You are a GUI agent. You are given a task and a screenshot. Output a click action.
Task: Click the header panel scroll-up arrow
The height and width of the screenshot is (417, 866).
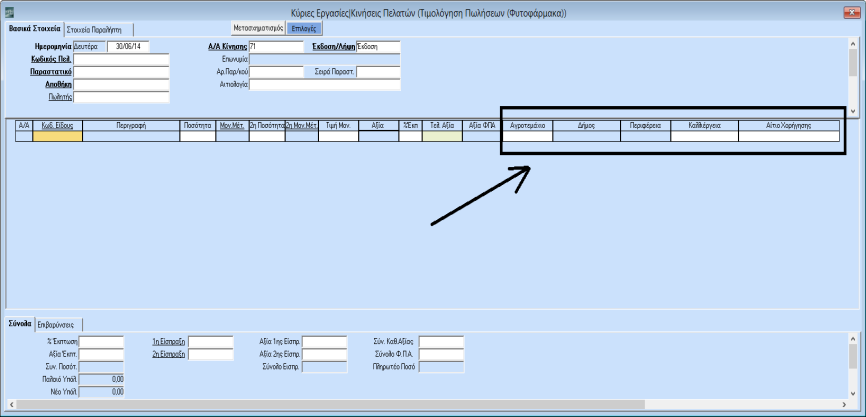[854, 46]
